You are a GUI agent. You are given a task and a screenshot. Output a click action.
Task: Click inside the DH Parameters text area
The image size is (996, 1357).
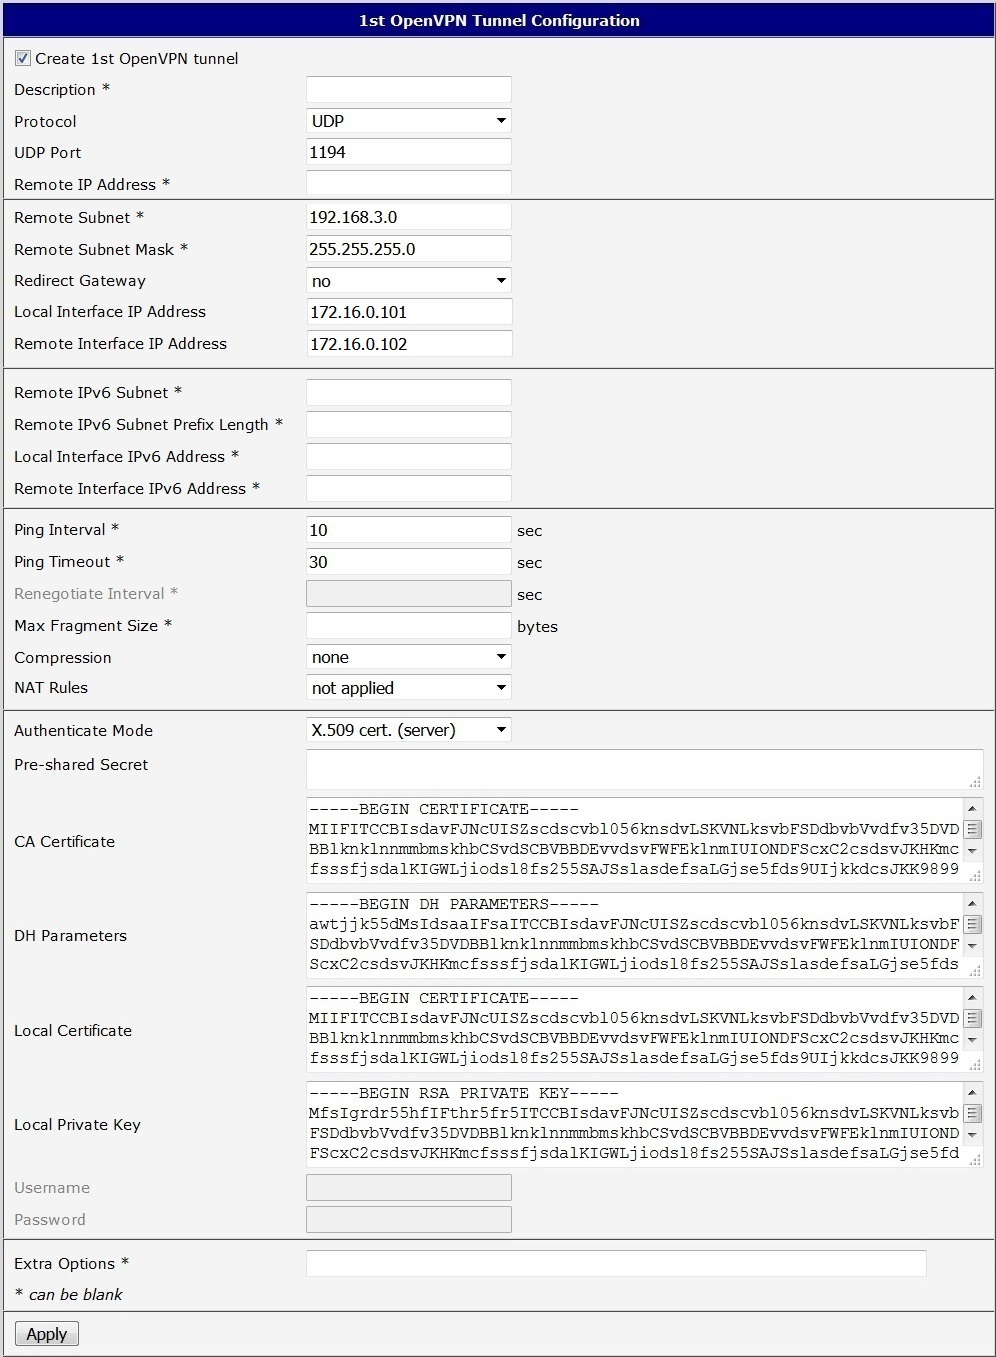click(634, 934)
